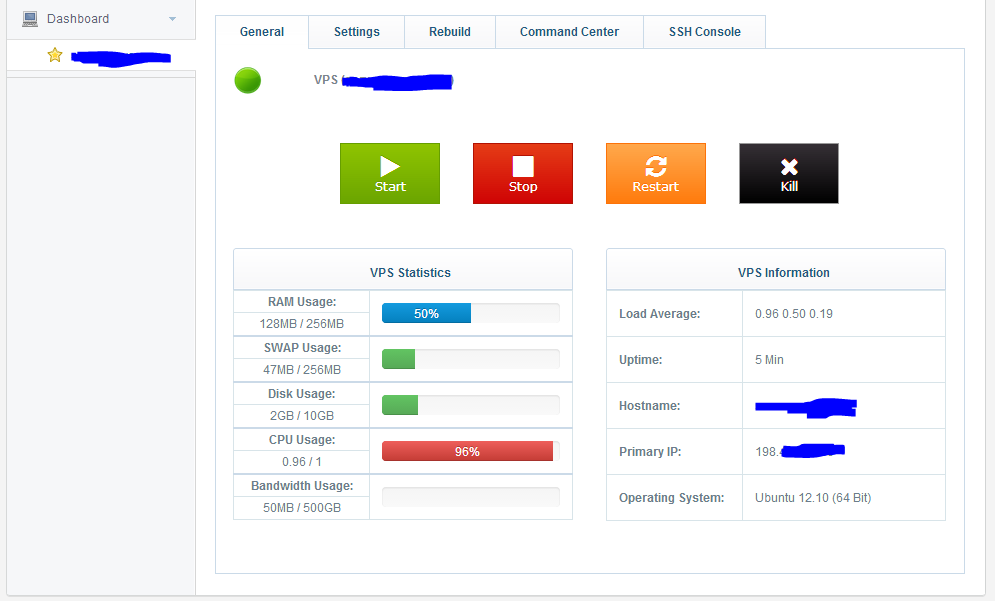Click the 2GB / 10GB disk value
The width and height of the screenshot is (995, 601).
(x=301, y=416)
